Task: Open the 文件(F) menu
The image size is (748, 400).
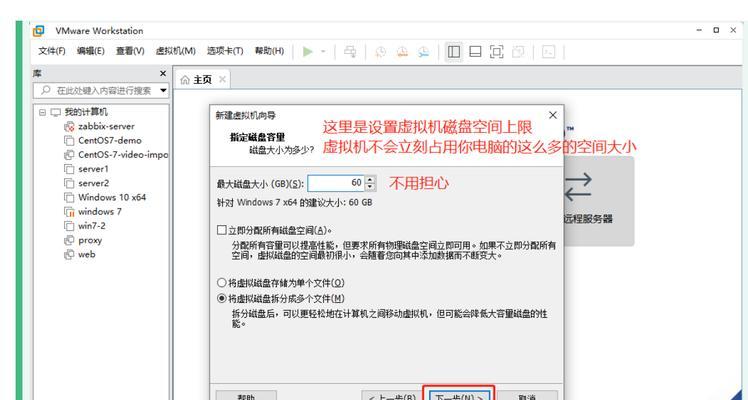Action: click(52, 51)
